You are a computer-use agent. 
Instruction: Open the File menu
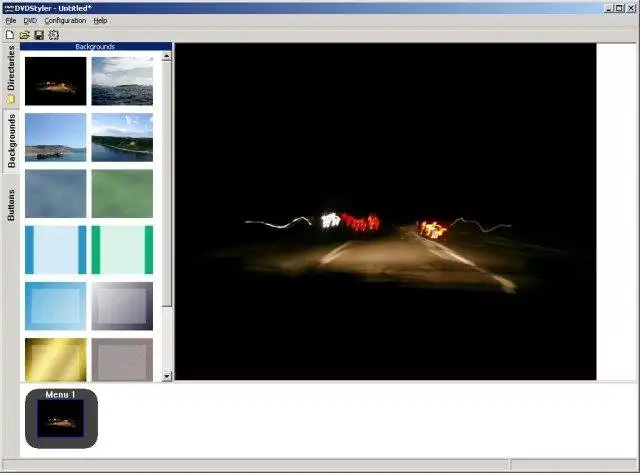tap(11, 20)
